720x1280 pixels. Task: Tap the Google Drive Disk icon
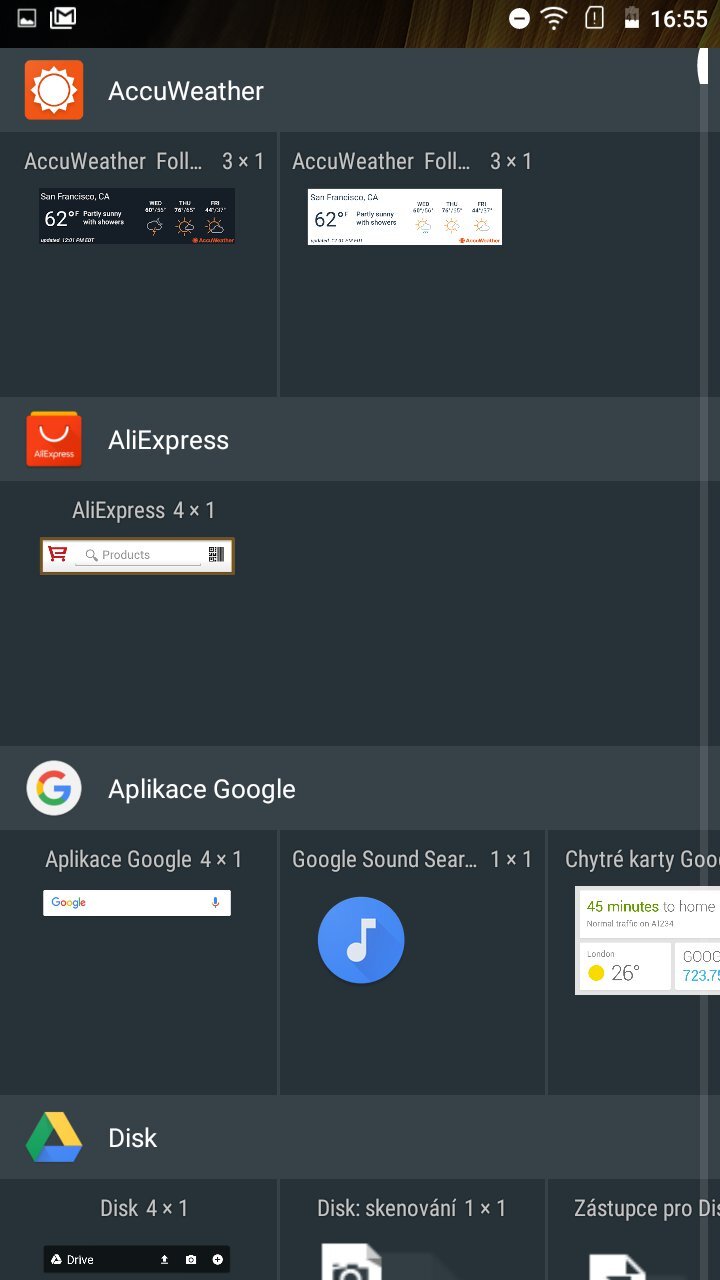pos(54,1138)
